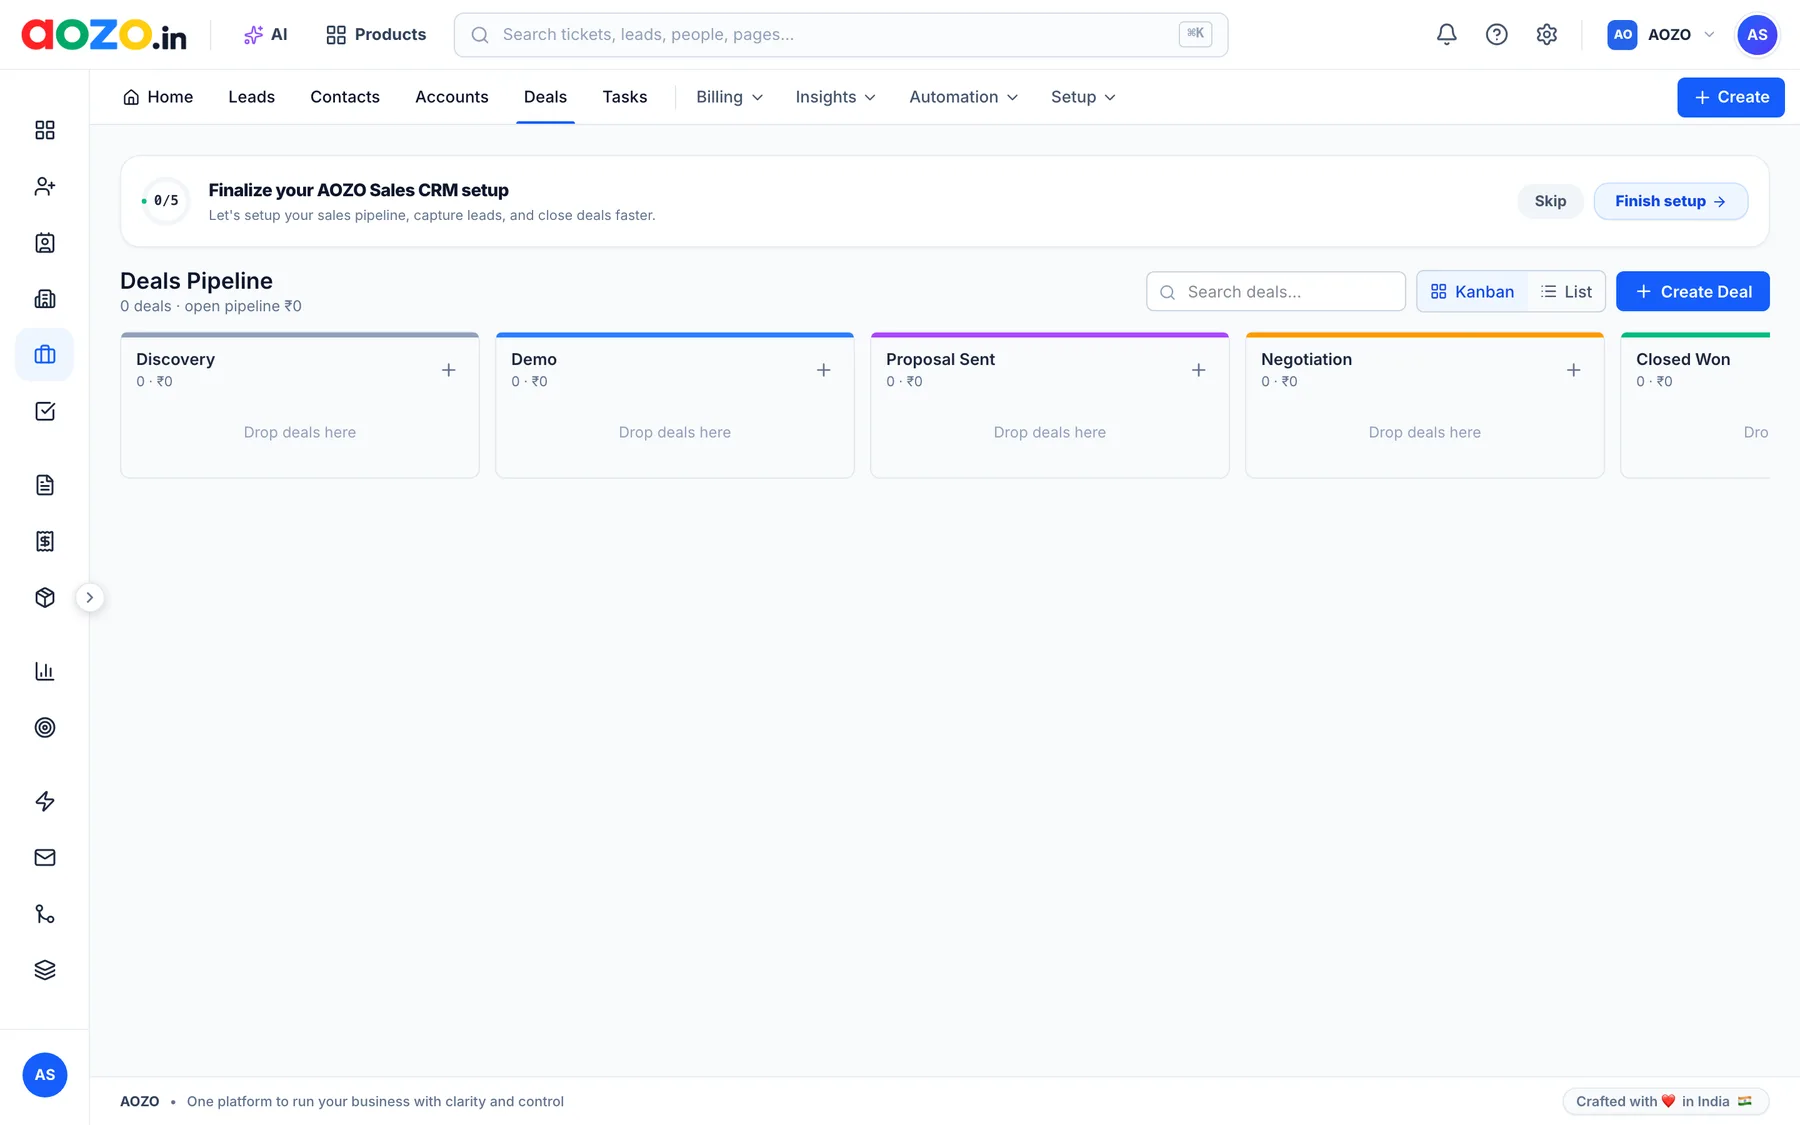Screen dimensions: 1800x1125
Task: Go to the Home tab
Action: 158,97
